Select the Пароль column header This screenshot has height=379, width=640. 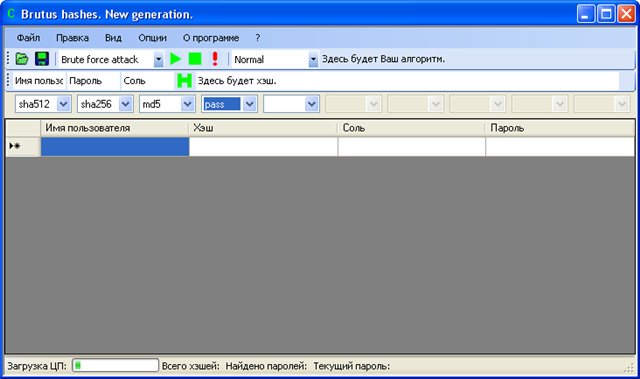coord(560,128)
